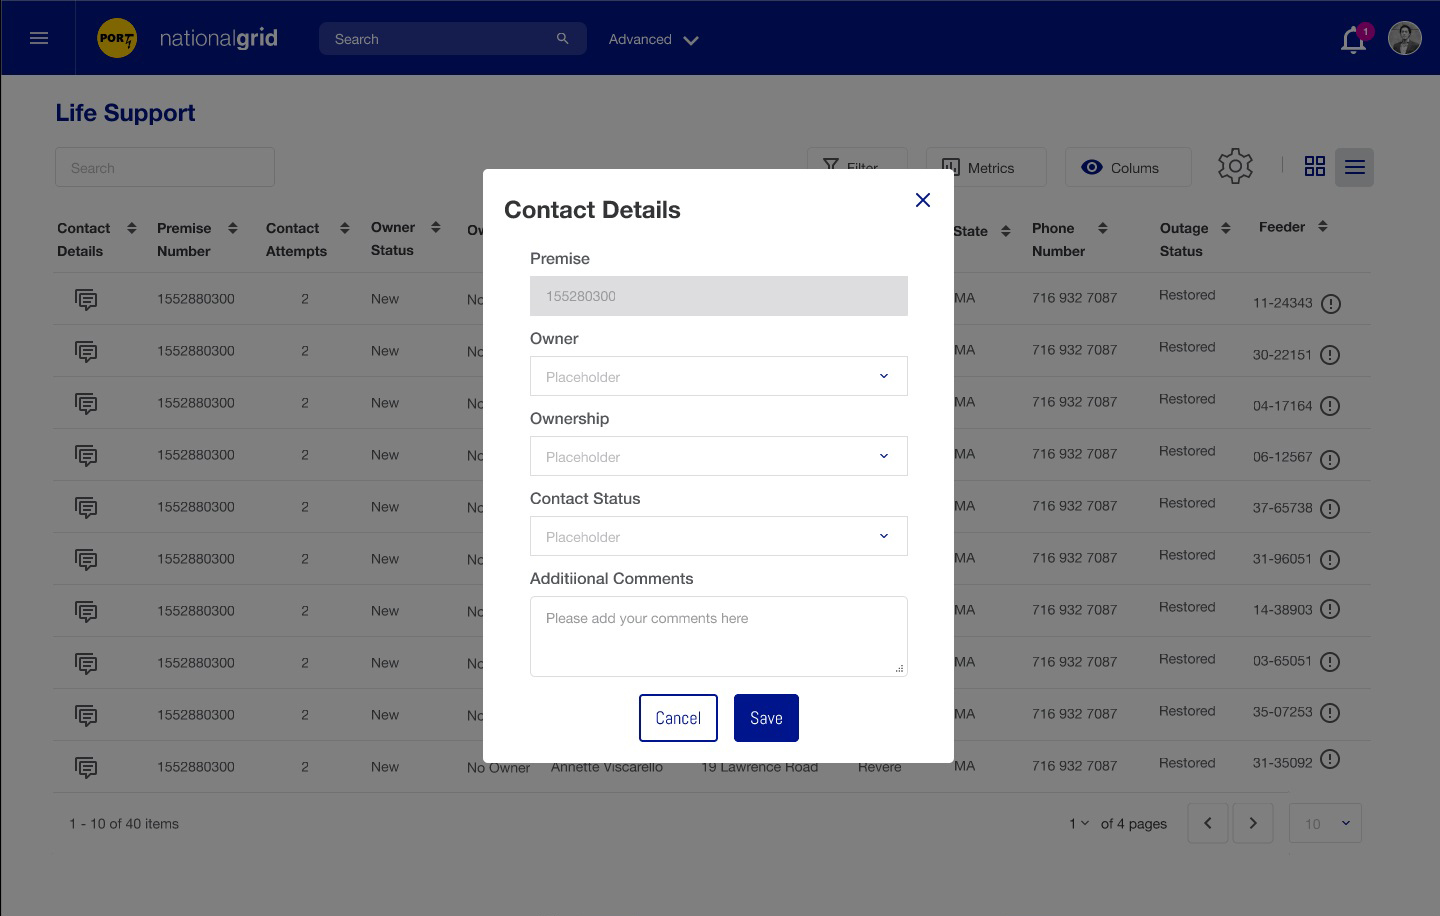Open the settings gear icon
The image size is (1440, 916).
(1235, 166)
